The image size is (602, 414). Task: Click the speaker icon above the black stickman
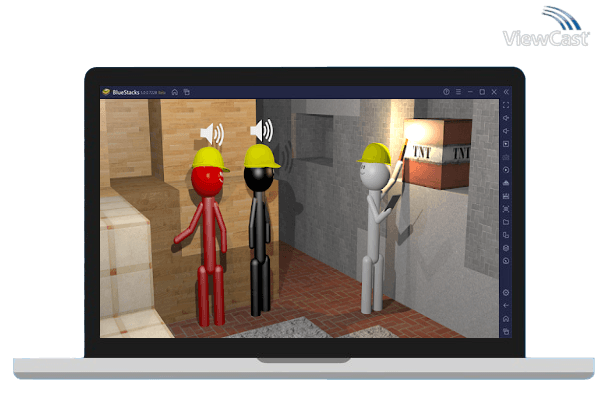(262, 130)
